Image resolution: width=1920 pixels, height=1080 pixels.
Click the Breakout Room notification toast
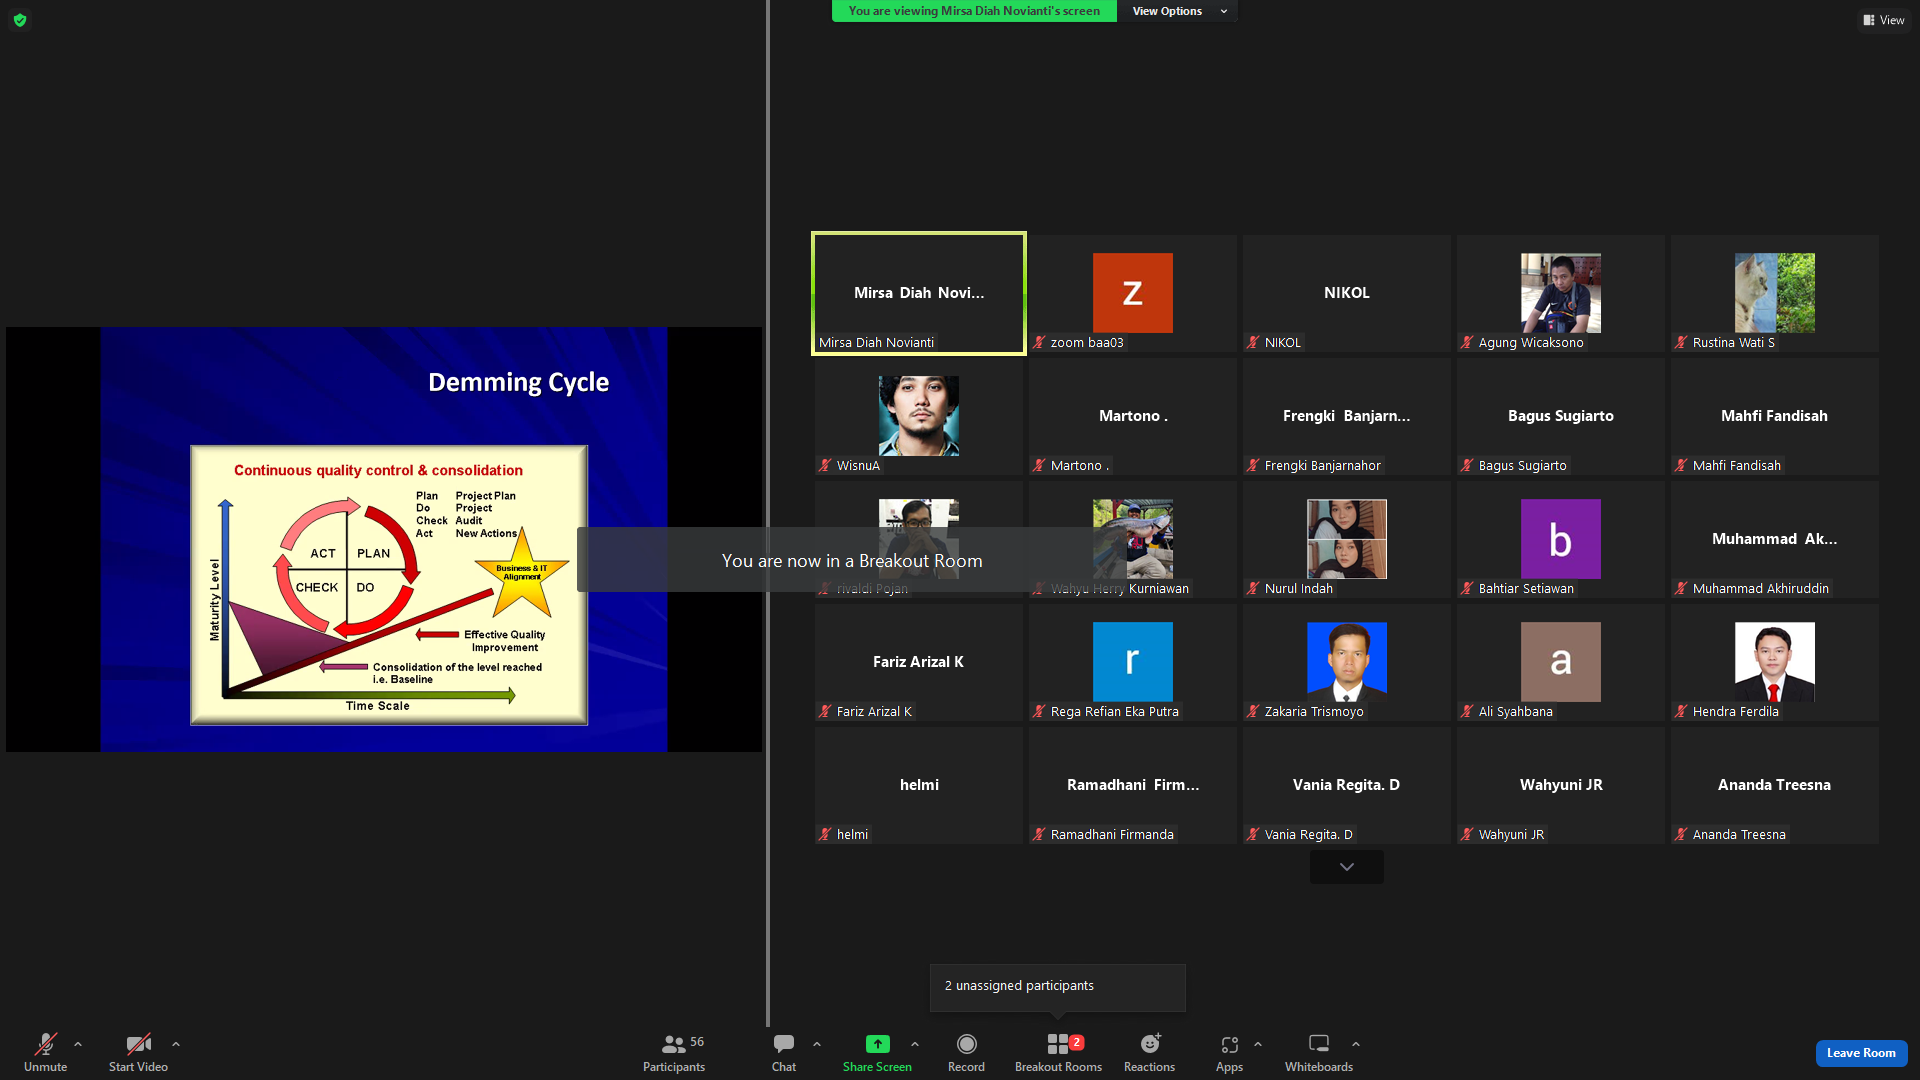click(852, 561)
